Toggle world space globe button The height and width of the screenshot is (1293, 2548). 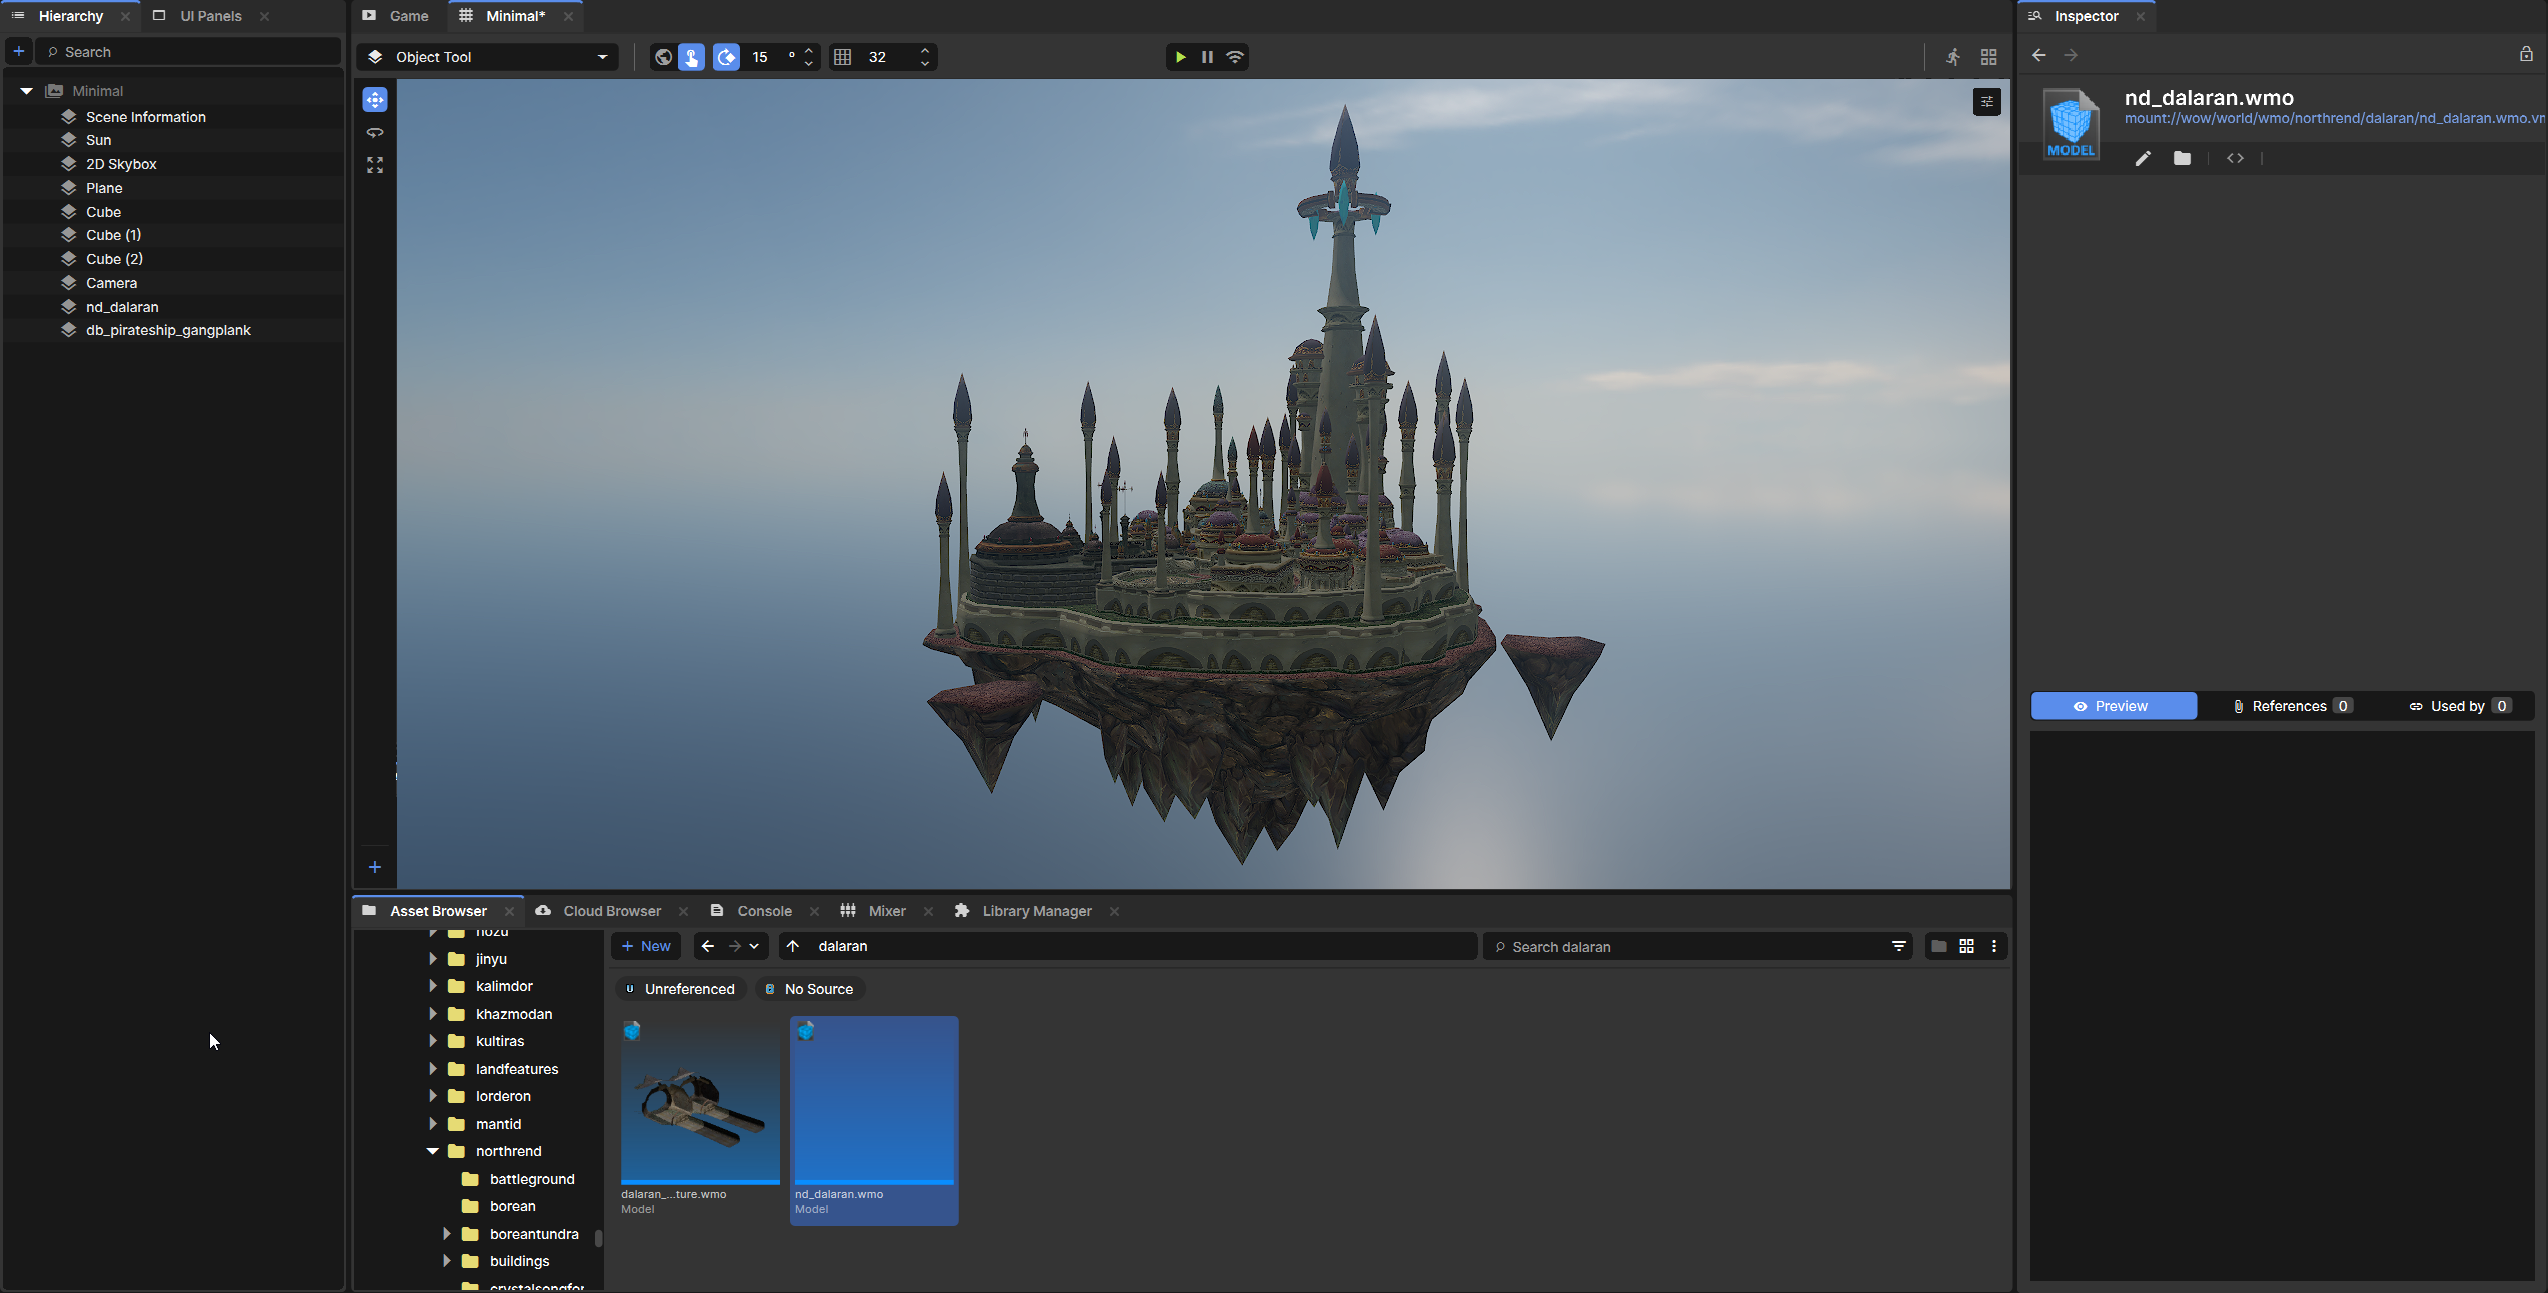pos(662,57)
